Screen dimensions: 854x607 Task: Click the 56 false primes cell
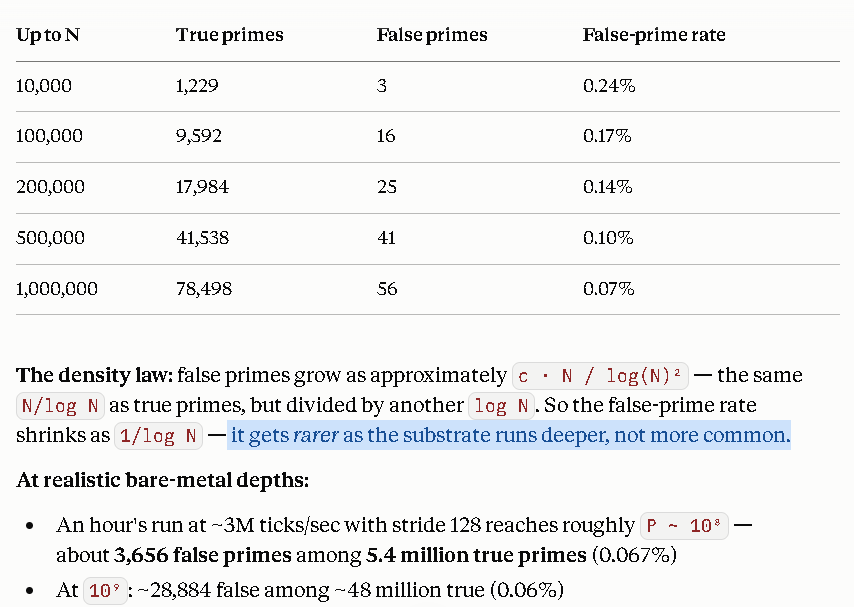387,289
